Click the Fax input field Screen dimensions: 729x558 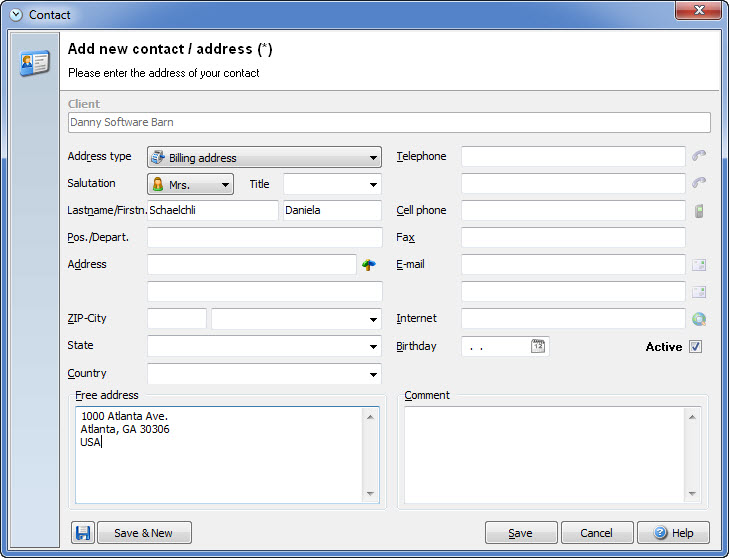click(573, 237)
